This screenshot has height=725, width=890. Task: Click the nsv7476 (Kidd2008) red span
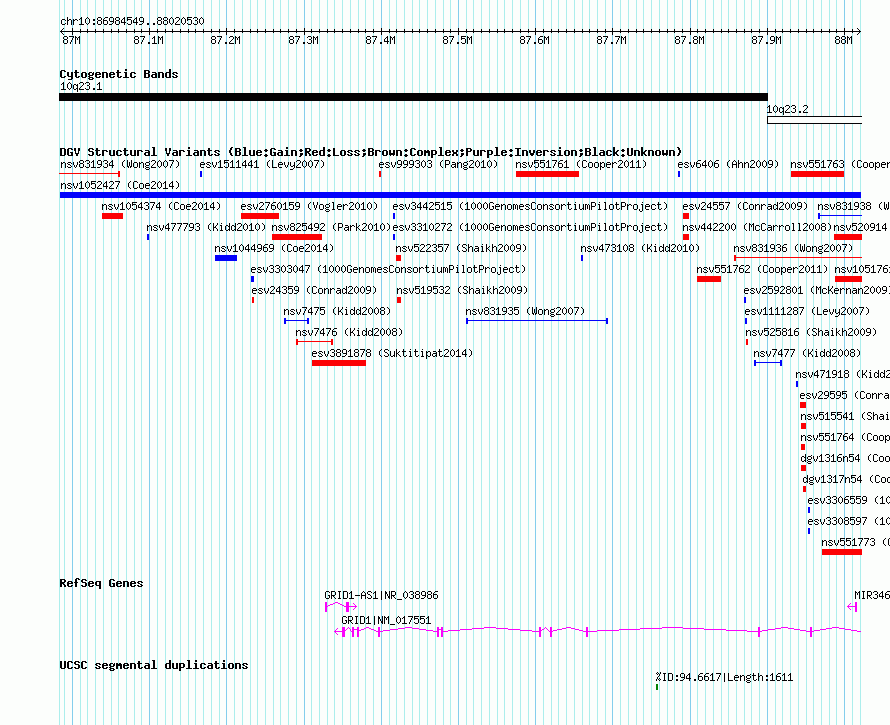pyautogui.click(x=314, y=342)
